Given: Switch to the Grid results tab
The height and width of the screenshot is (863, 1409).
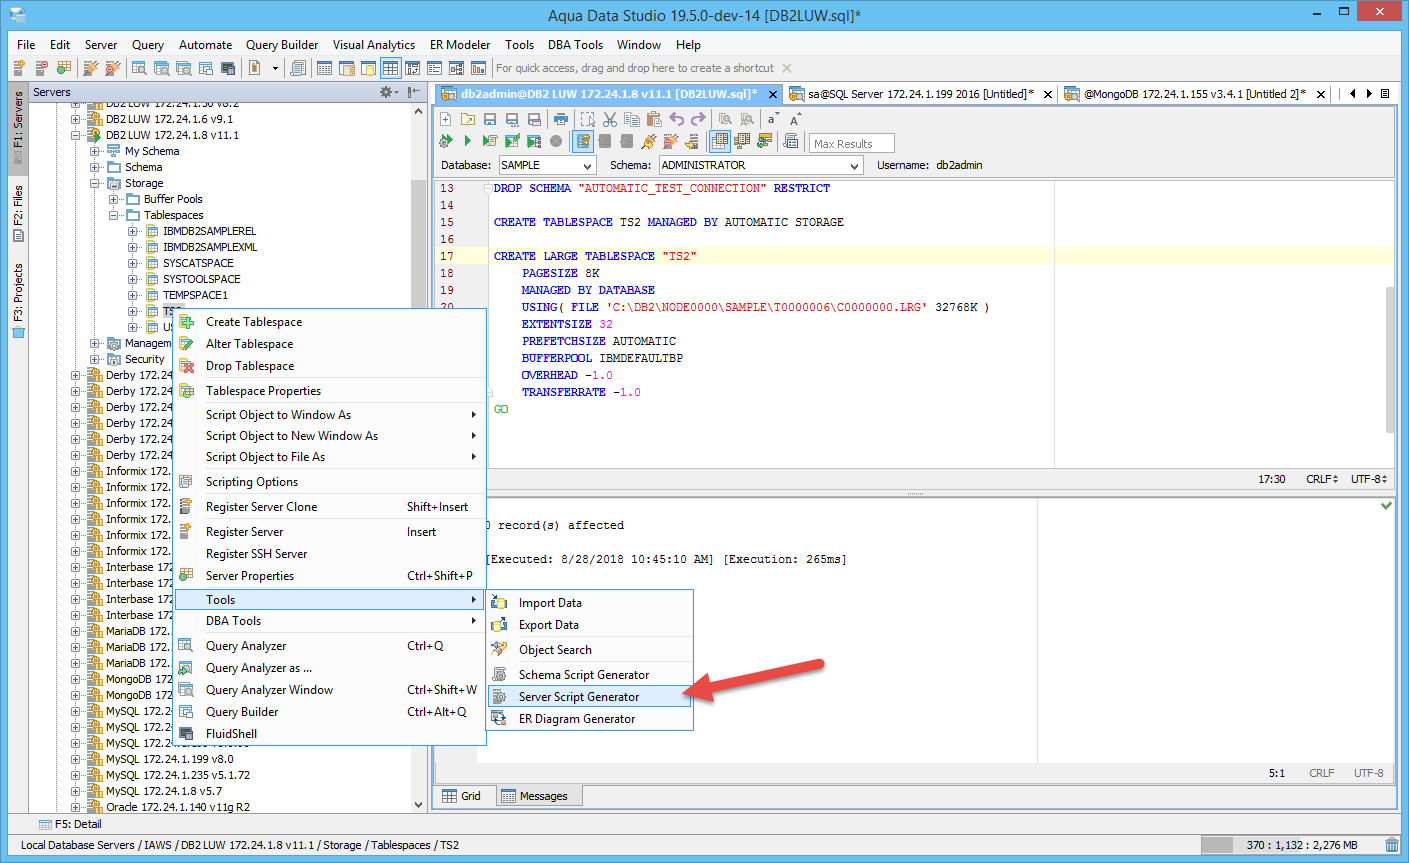Looking at the screenshot, I should point(463,796).
